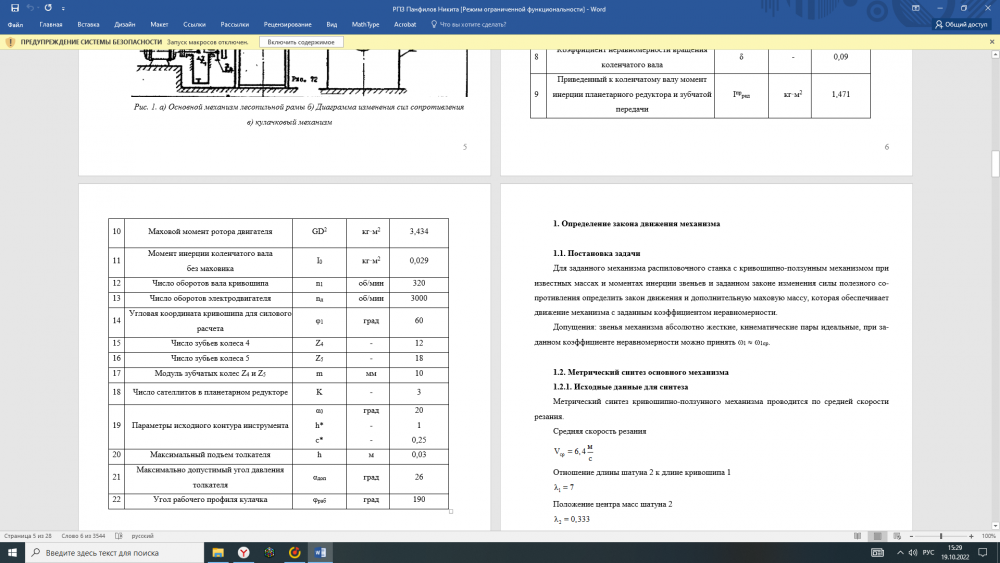Click heading '1.1. Постановка задачи'
Viewport: 1000px width, 563px height.
click(596, 253)
